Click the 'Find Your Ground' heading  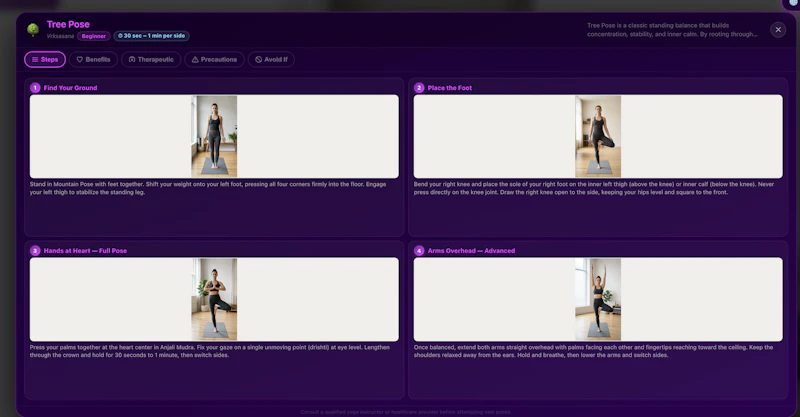tap(70, 88)
